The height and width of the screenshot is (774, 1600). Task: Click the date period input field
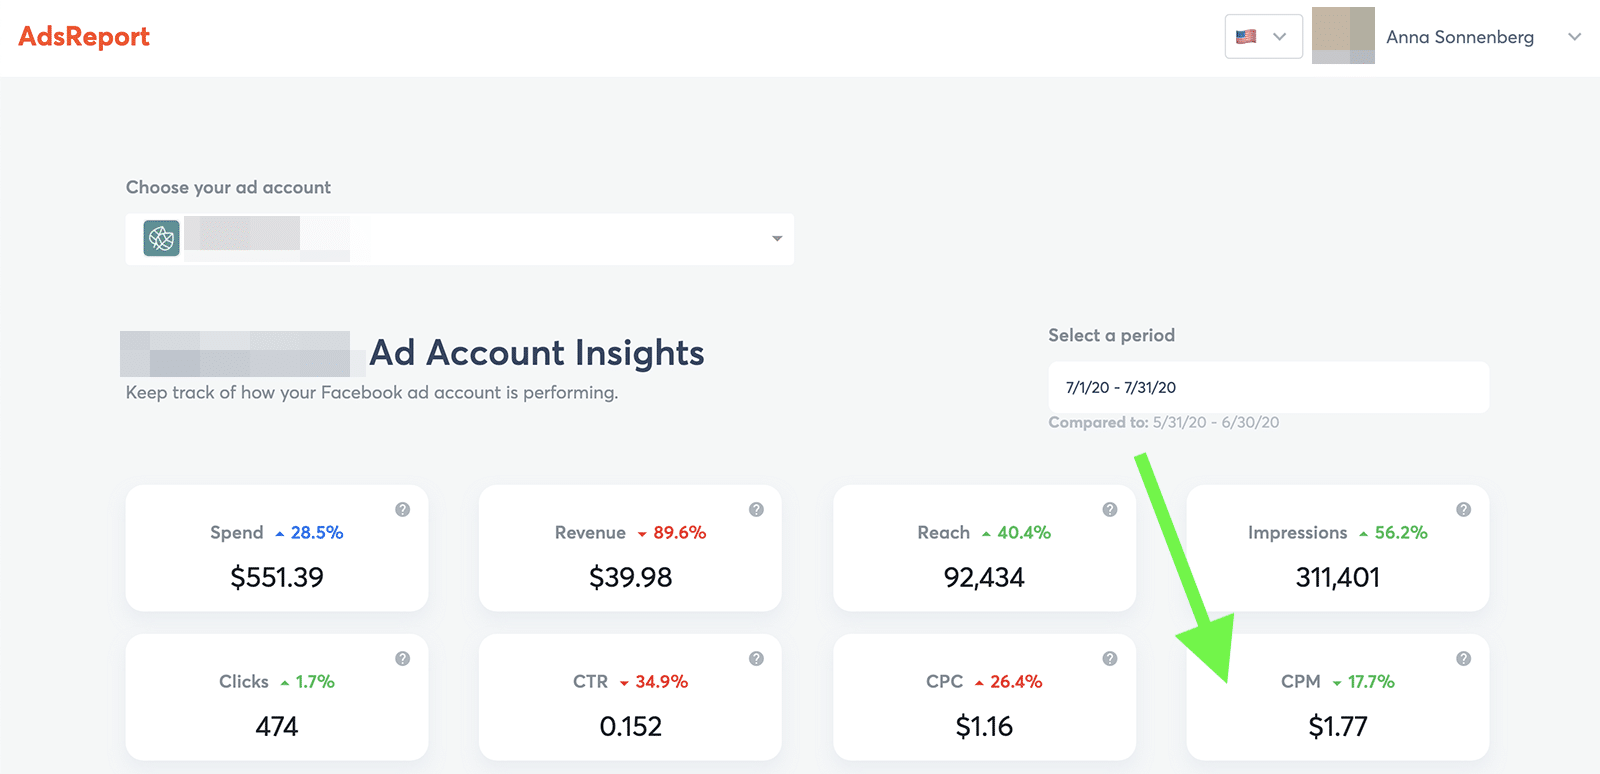pyautogui.click(x=1268, y=387)
